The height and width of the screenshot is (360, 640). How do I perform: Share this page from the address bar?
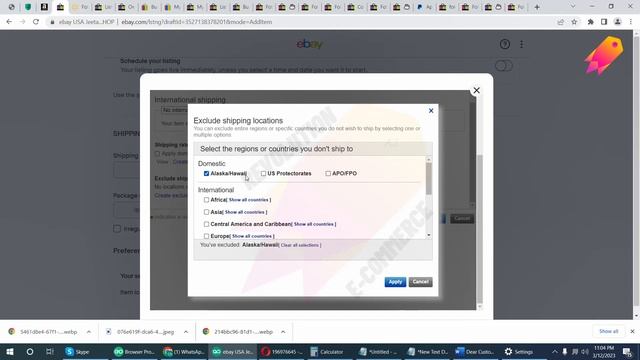click(561, 22)
